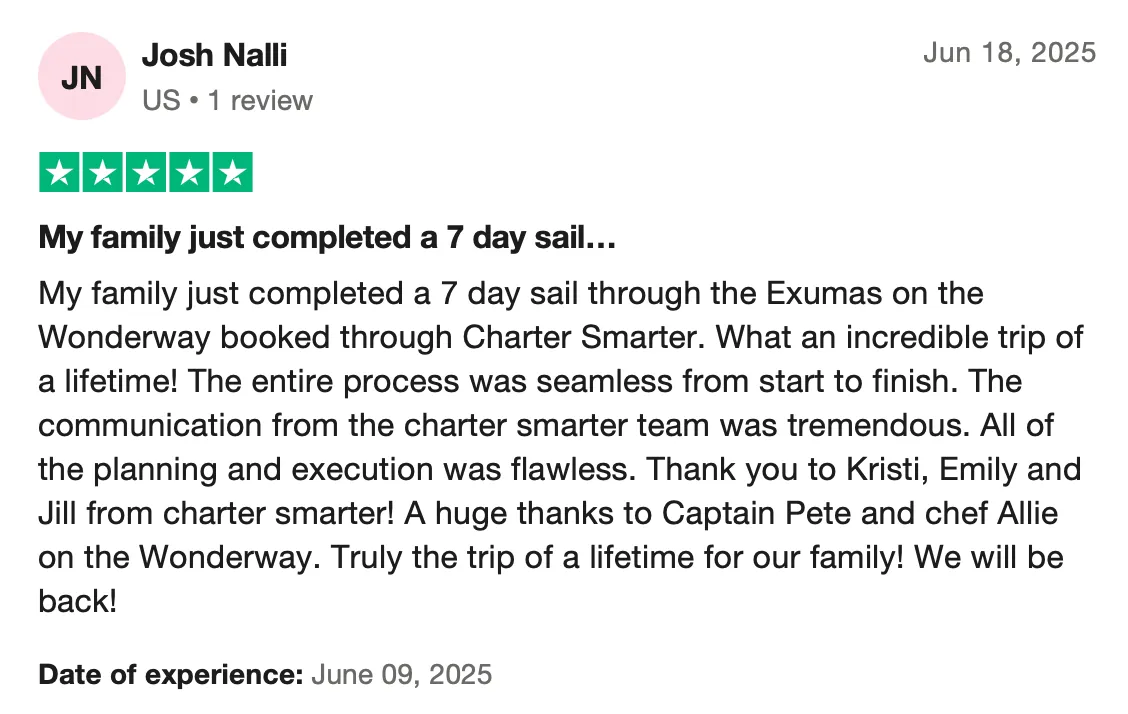Open the "My family just completed" review title

click(326, 238)
